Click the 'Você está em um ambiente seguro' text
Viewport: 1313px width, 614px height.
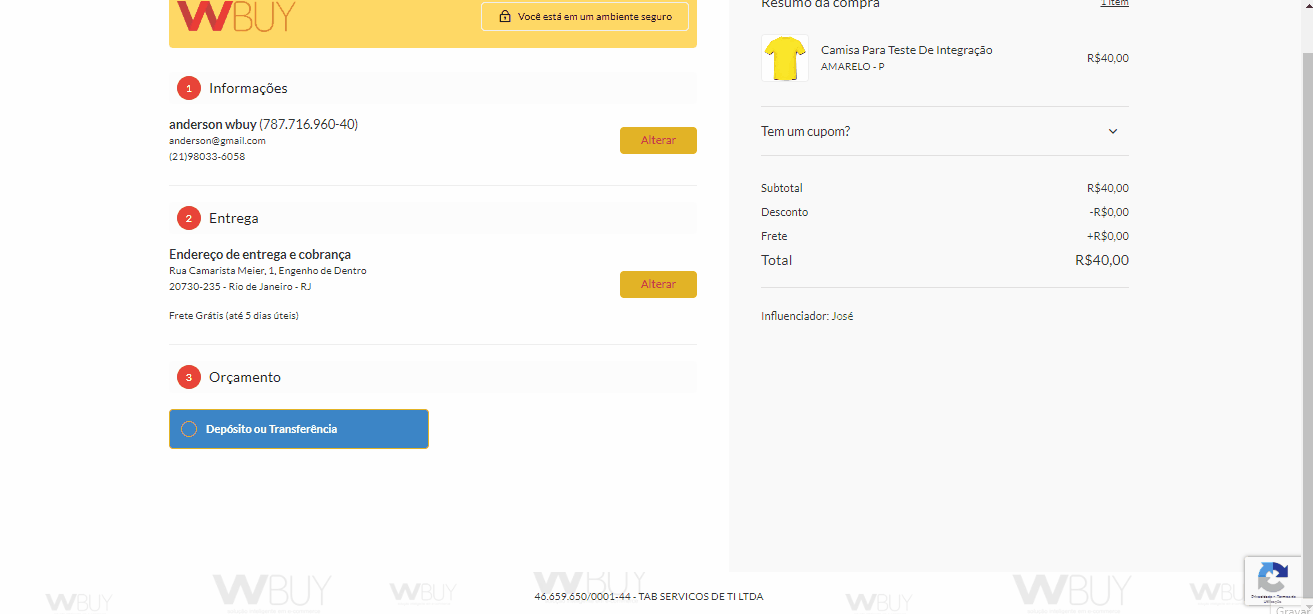click(595, 17)
